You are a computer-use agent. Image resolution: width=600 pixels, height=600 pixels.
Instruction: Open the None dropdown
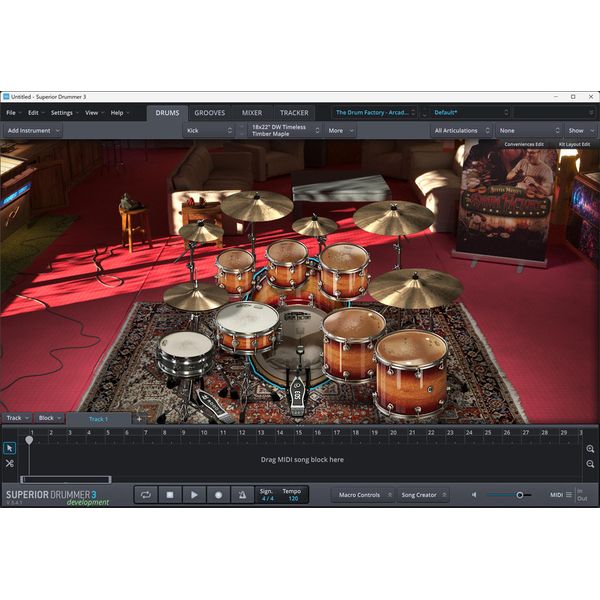(529, 130)
